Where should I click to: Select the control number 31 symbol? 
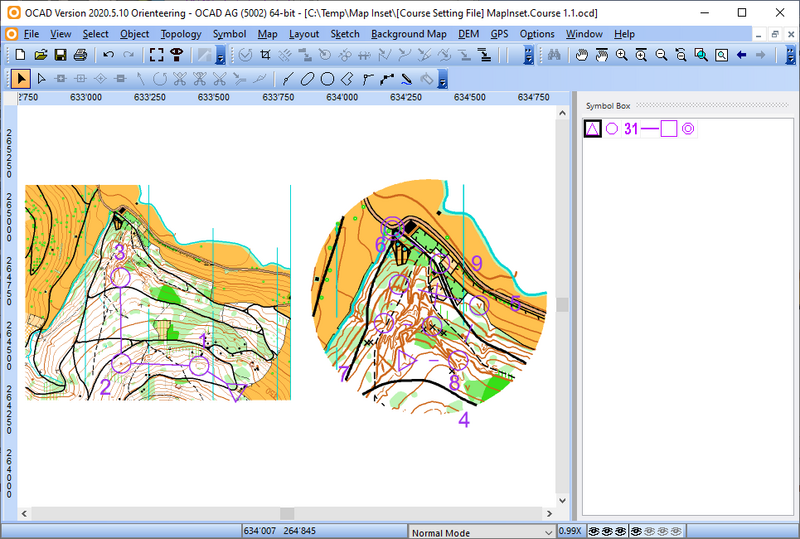[631, 129]
